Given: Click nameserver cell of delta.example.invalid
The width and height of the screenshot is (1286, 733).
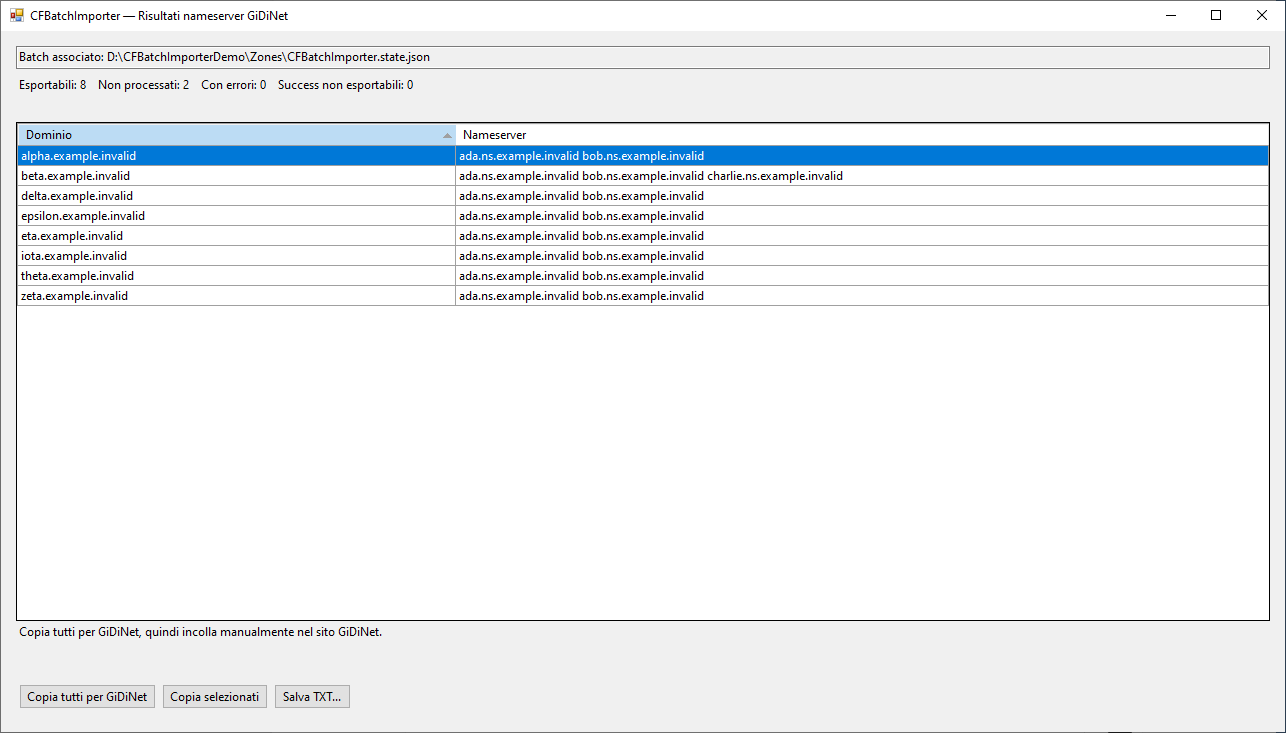Looking at the screenshot, I should [862, 196].
